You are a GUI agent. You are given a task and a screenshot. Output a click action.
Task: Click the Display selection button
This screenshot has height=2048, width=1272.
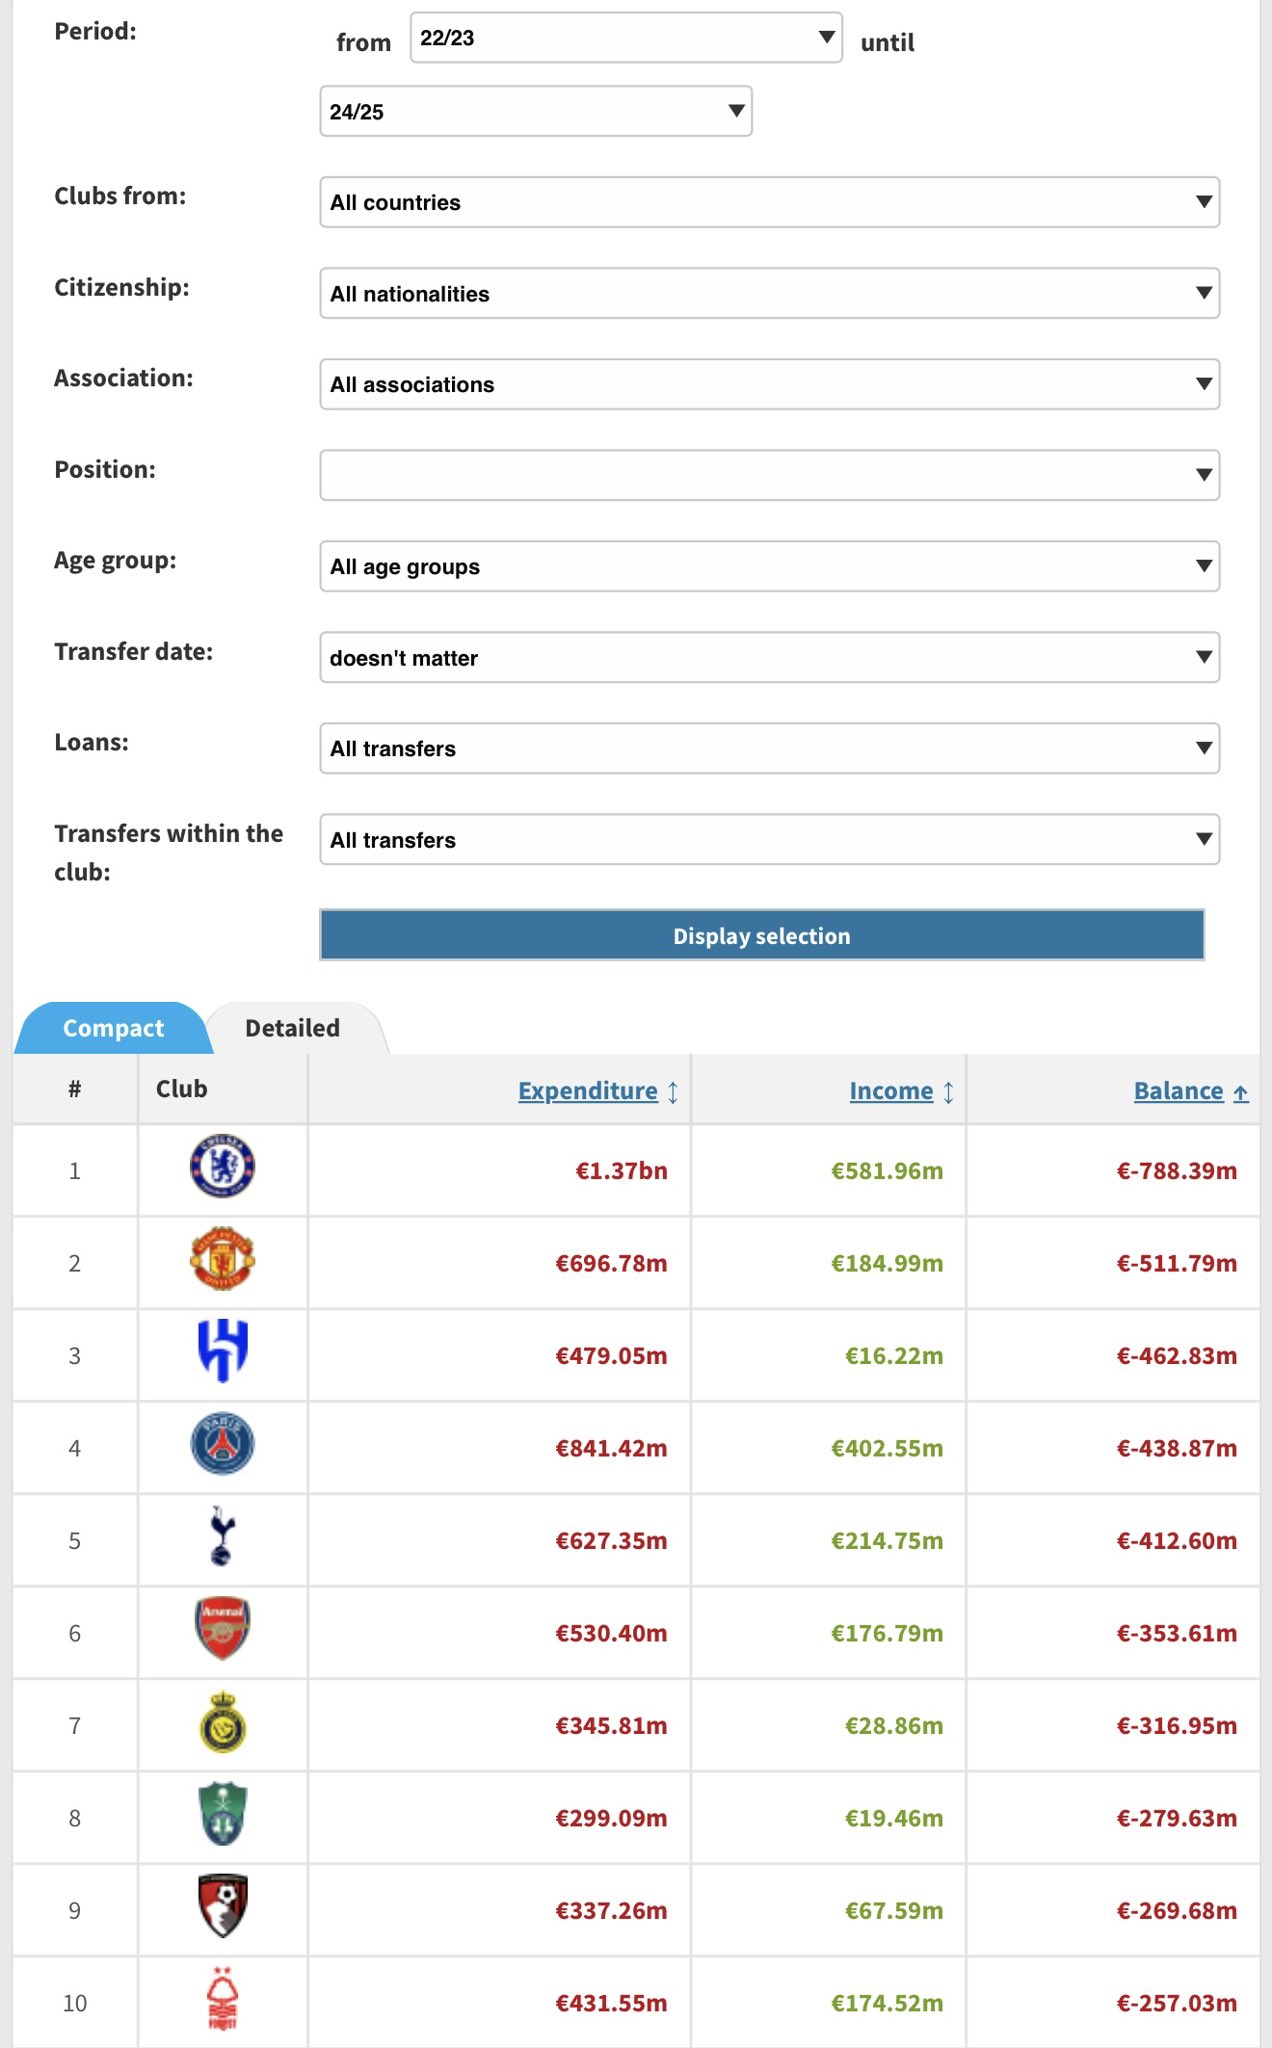762,935
